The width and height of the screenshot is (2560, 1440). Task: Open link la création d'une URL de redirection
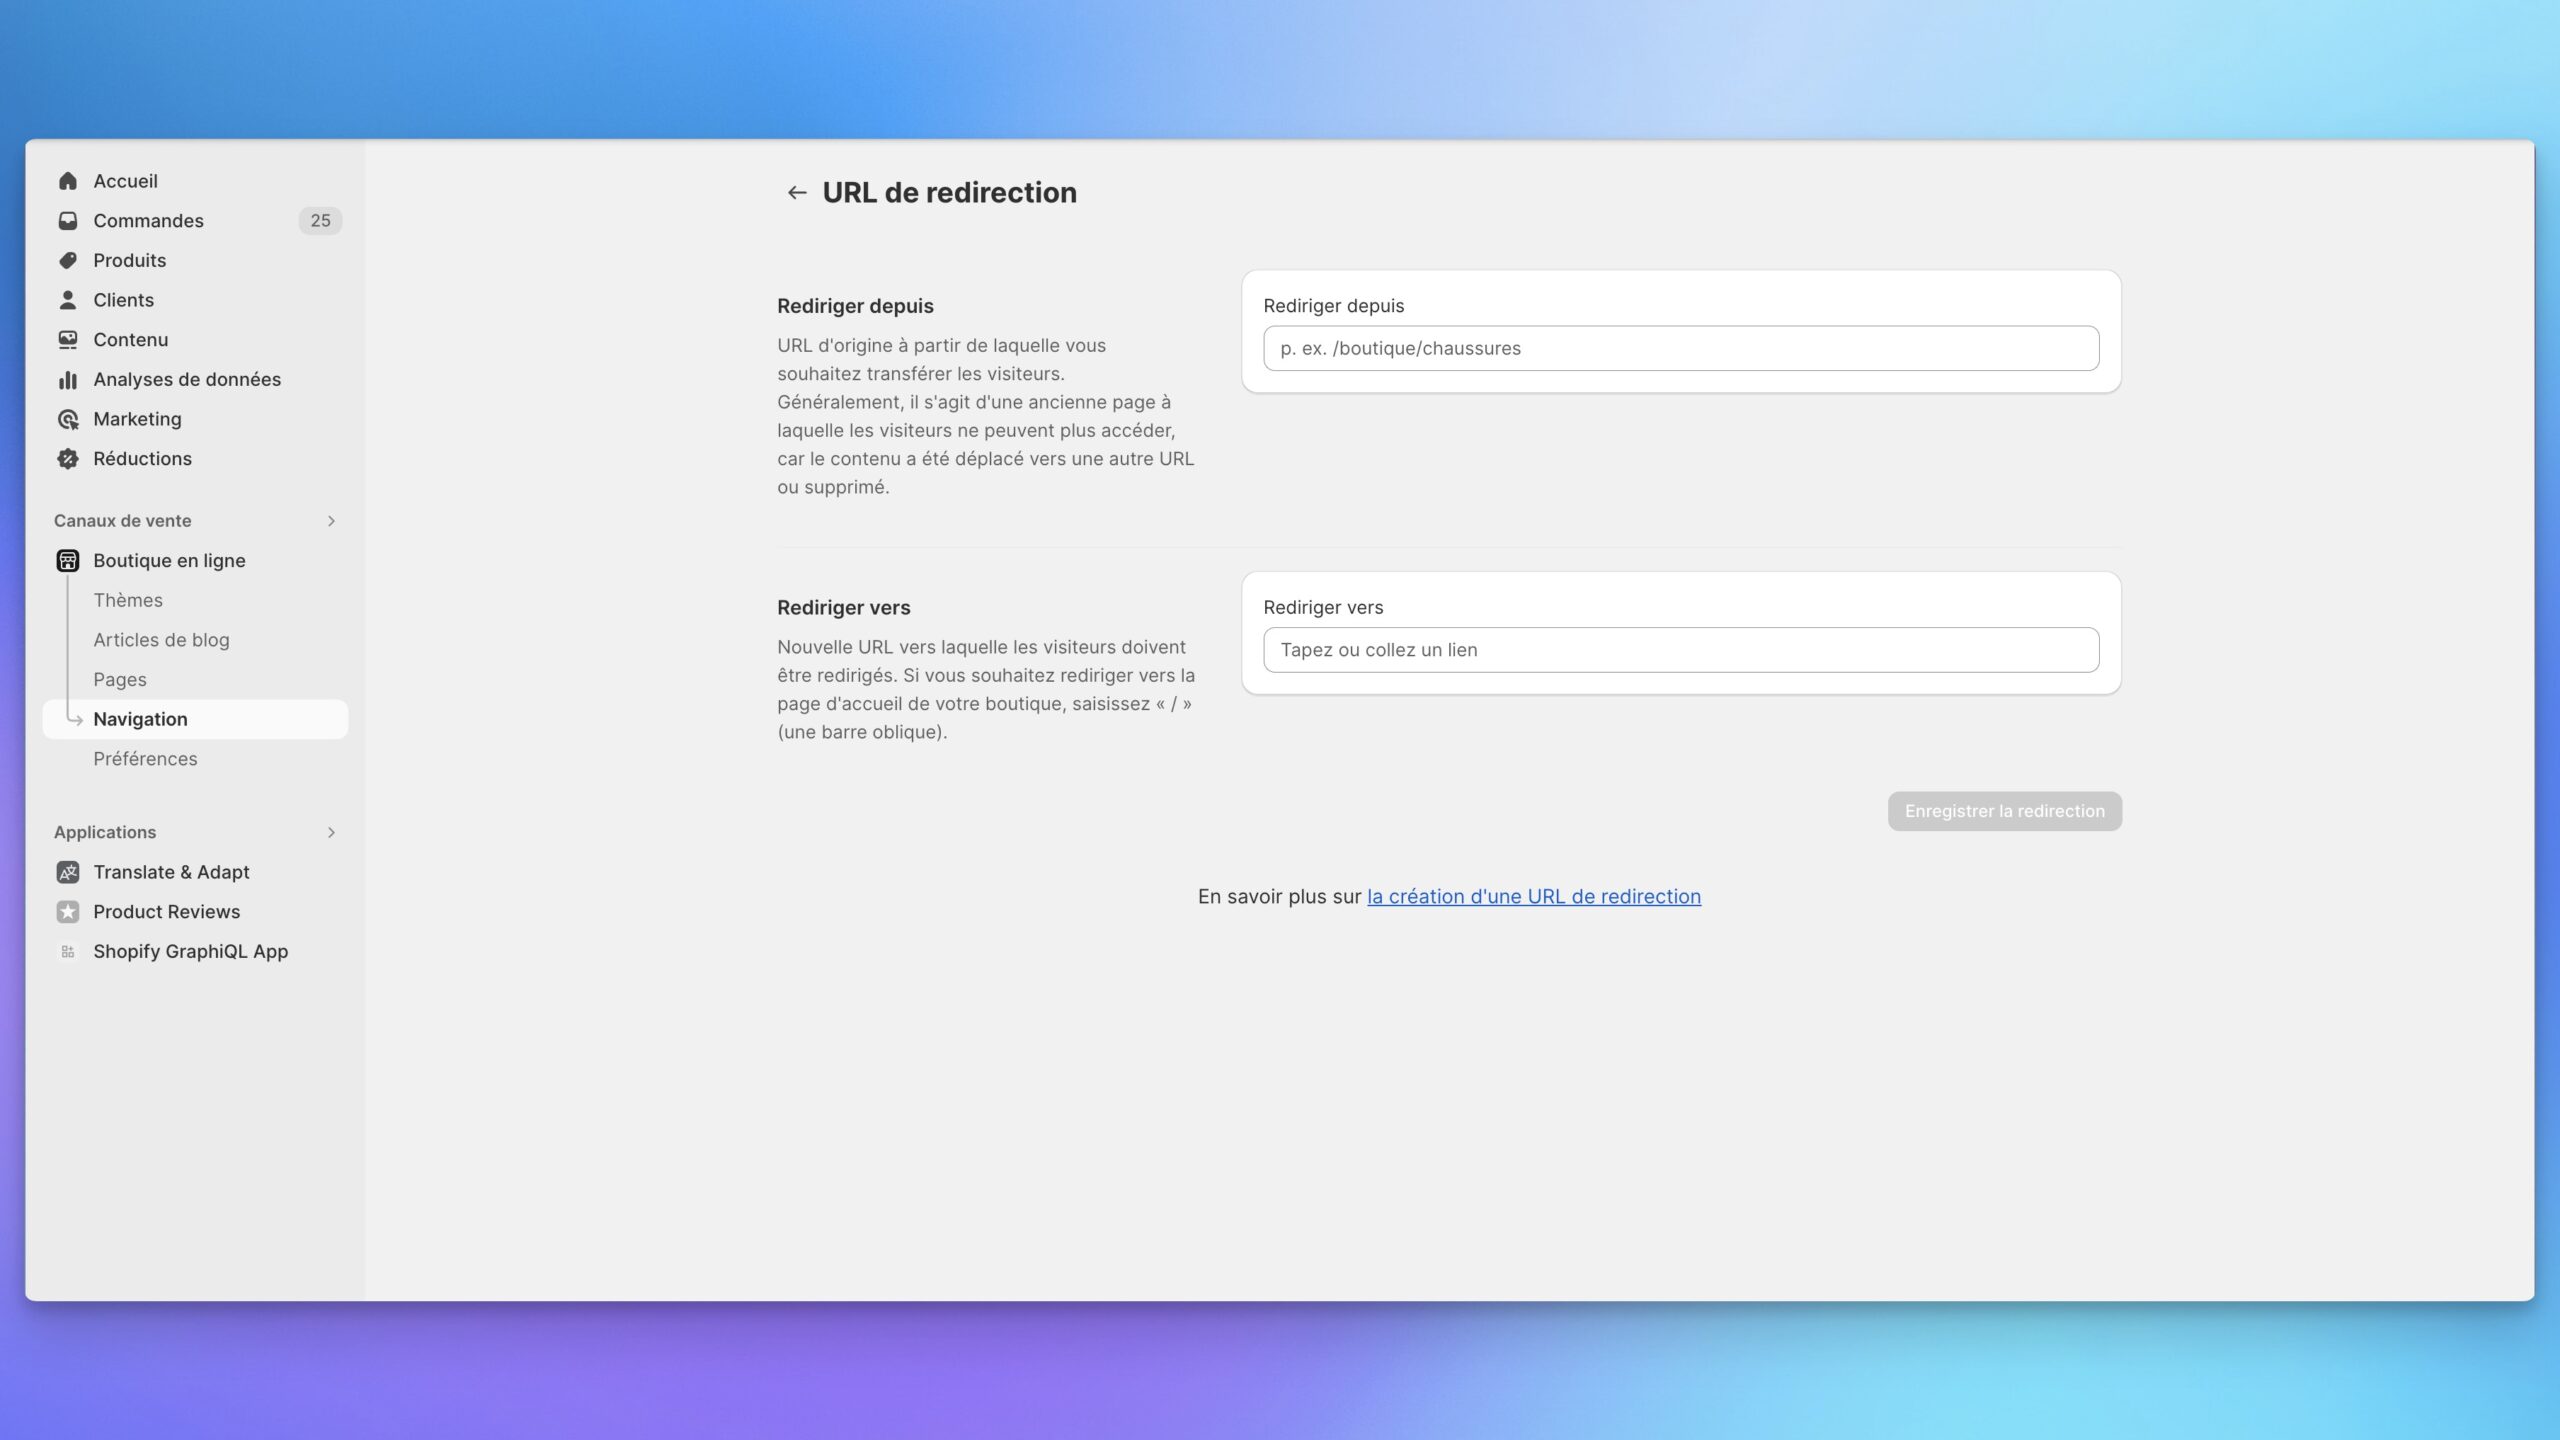pyautogui.click(x=1534, y=897)
